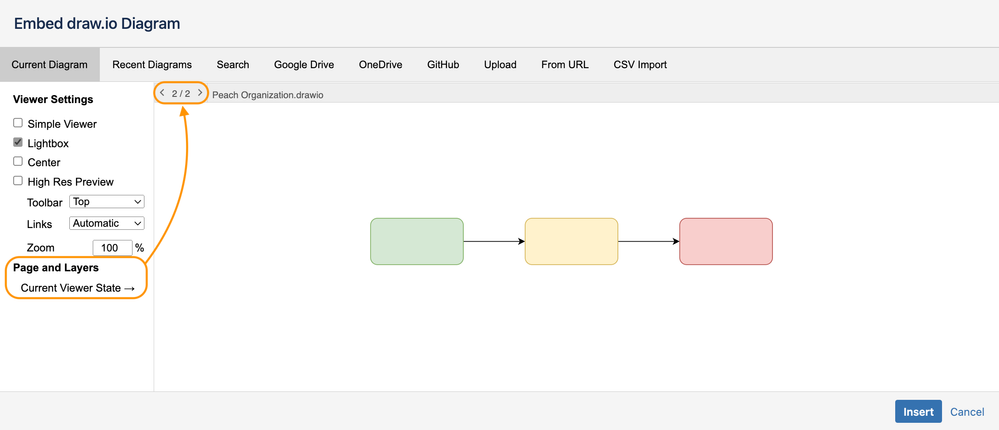
Task: Select the red box in the diagram
Action: click(x=726, y=241)
